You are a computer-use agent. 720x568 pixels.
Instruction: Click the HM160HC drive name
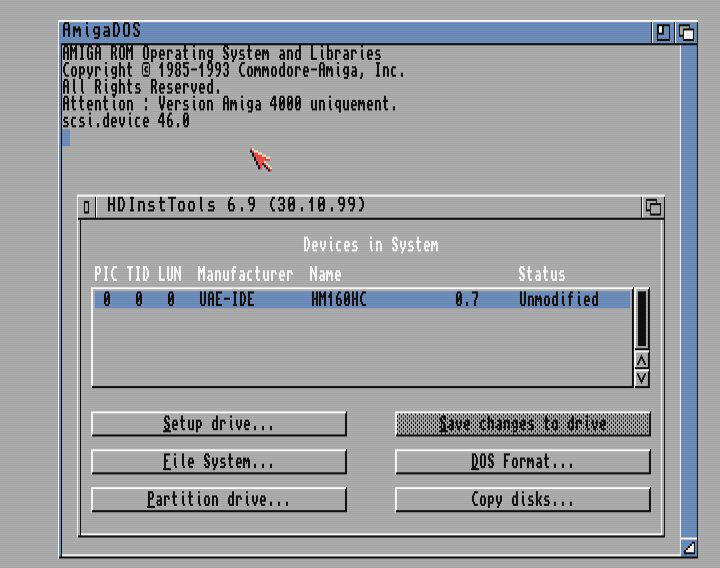click(x=339, y=299)
